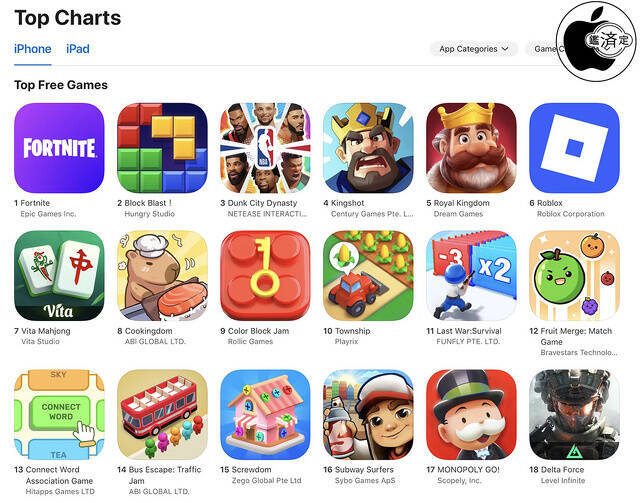
Task: Select the Roblox app icon
Action: [x=574, y=148]
